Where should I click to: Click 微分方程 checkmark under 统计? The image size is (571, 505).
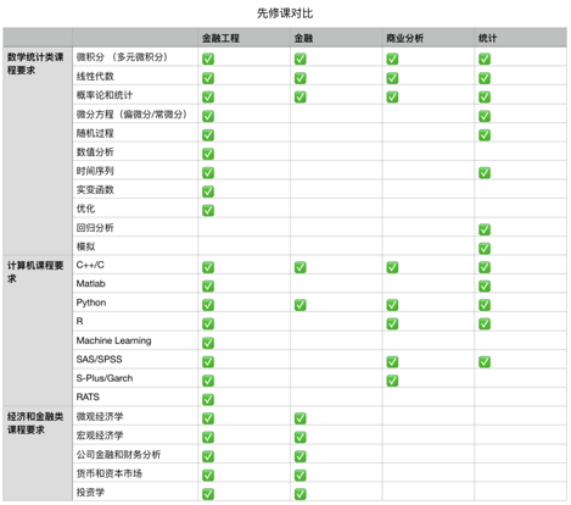pos(485,116)
